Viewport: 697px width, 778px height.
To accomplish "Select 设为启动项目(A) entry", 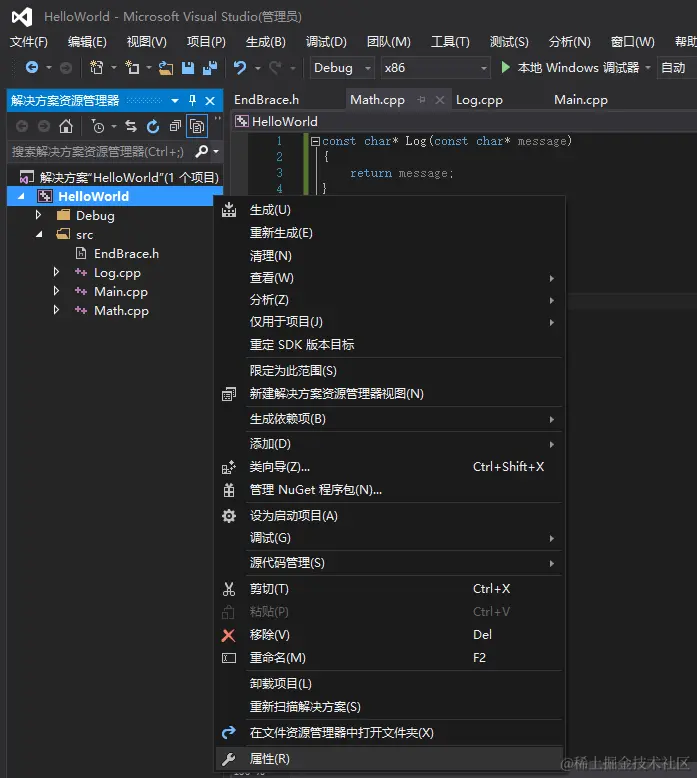I will pyautogui.click(x=389, y=516).
